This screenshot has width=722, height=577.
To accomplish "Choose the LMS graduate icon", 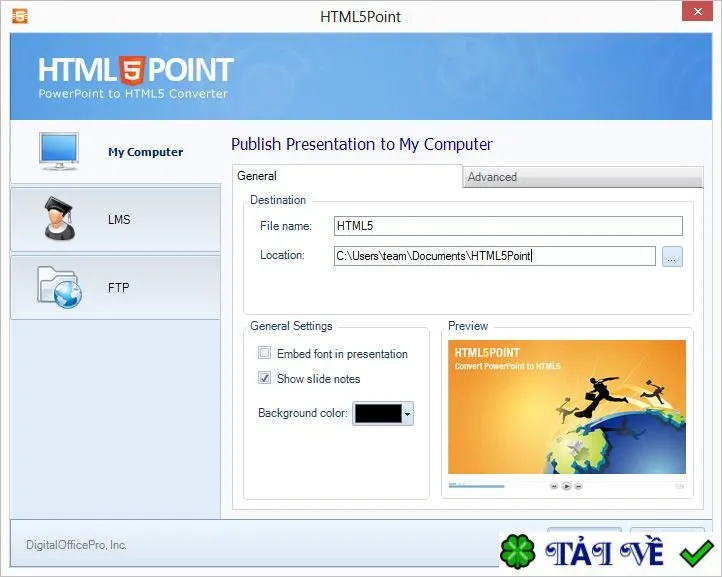I will point(59,218).
